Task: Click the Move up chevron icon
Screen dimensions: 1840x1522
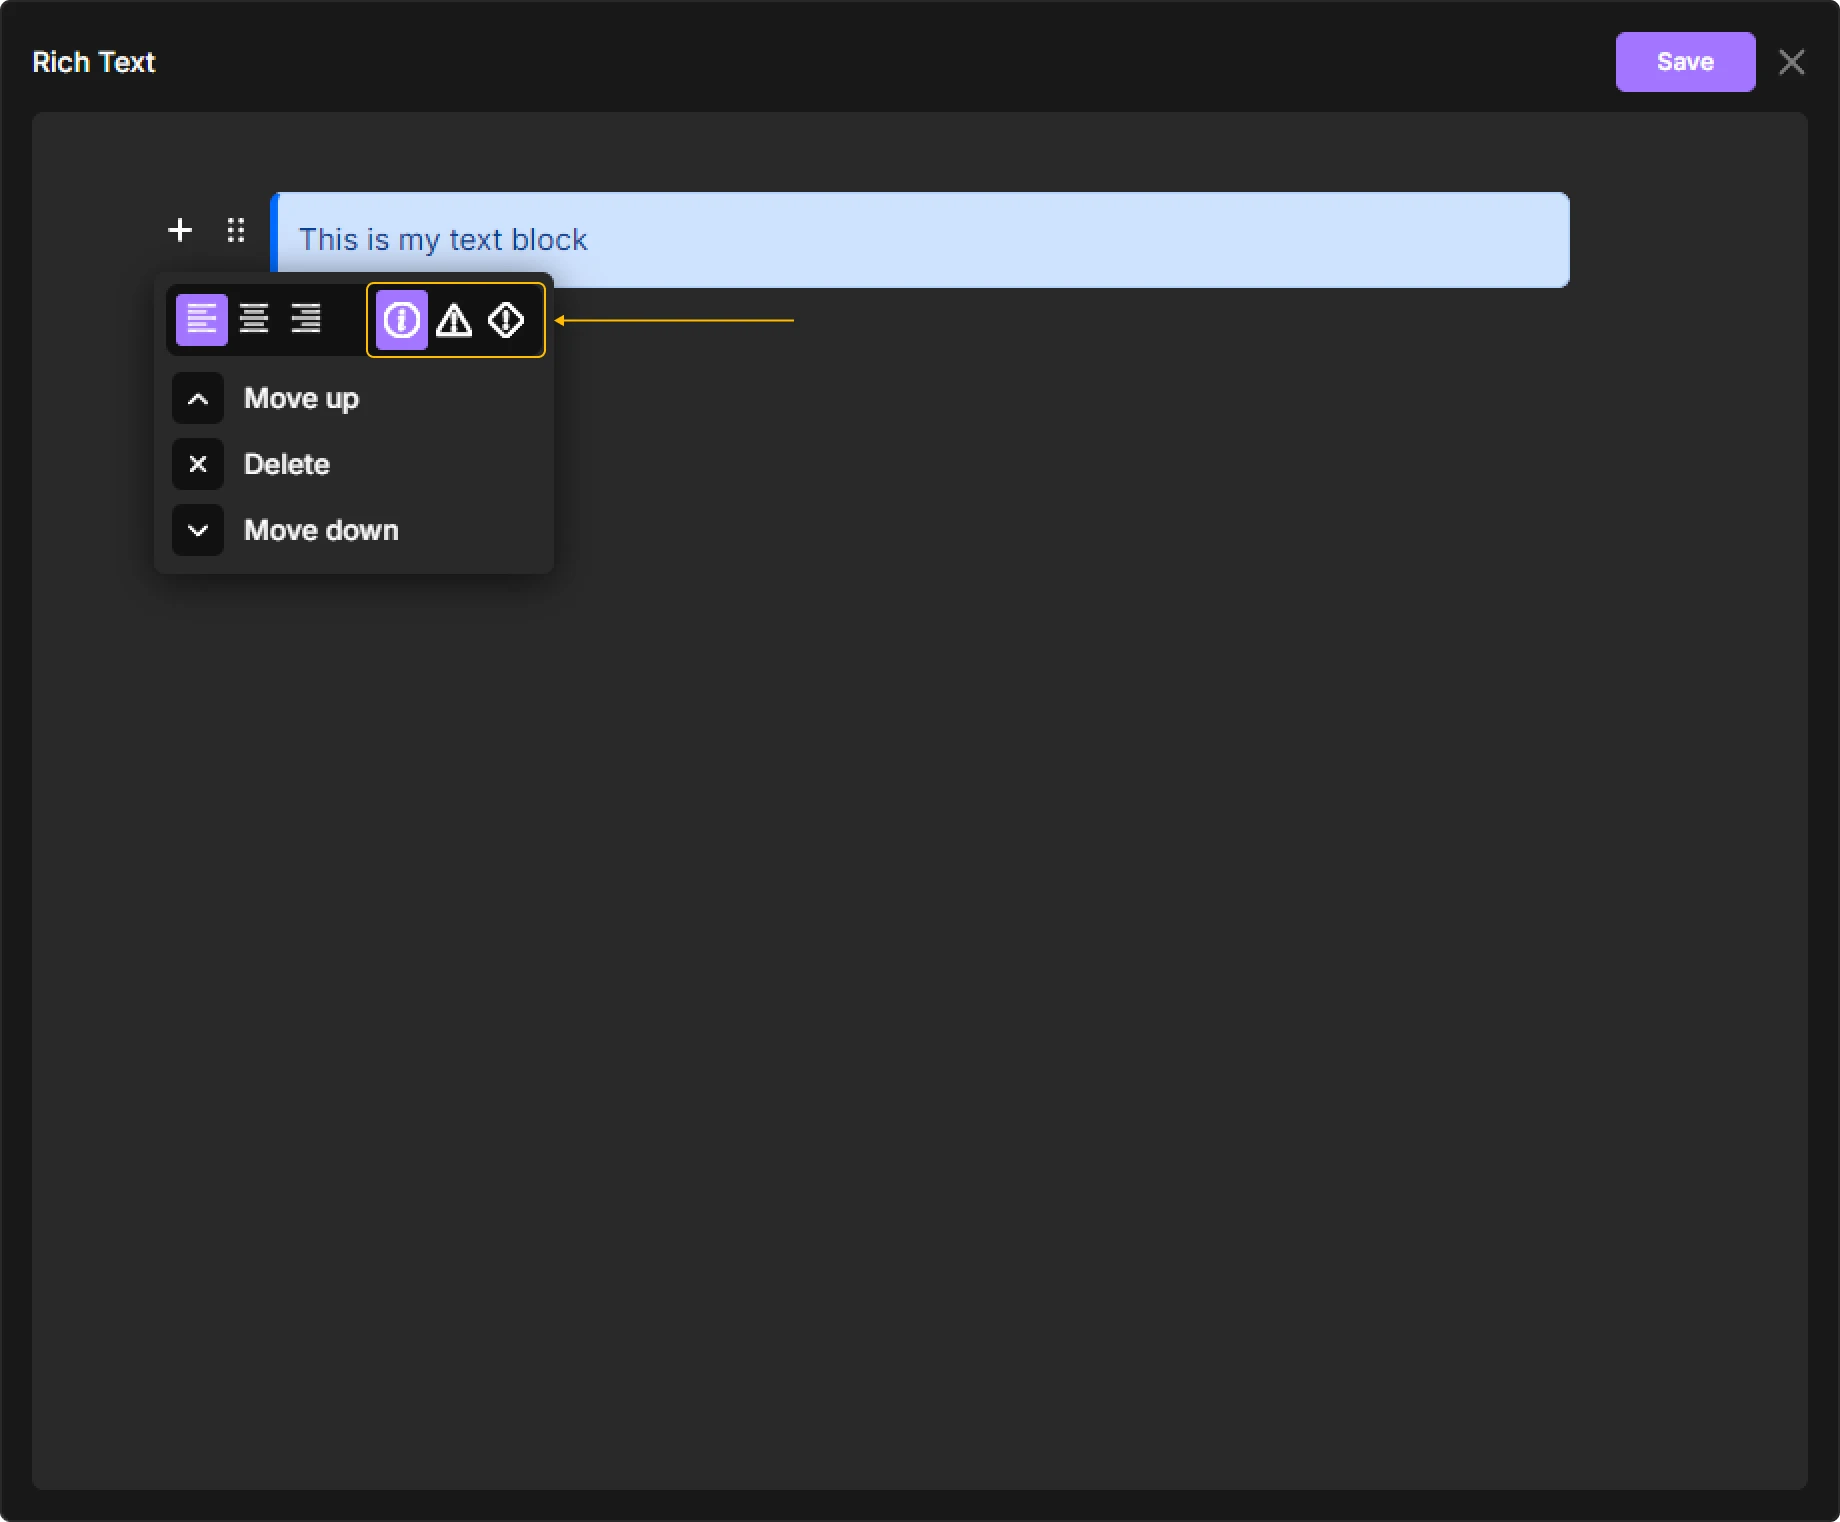Action: pyautogui.click(x=198, y=398)
